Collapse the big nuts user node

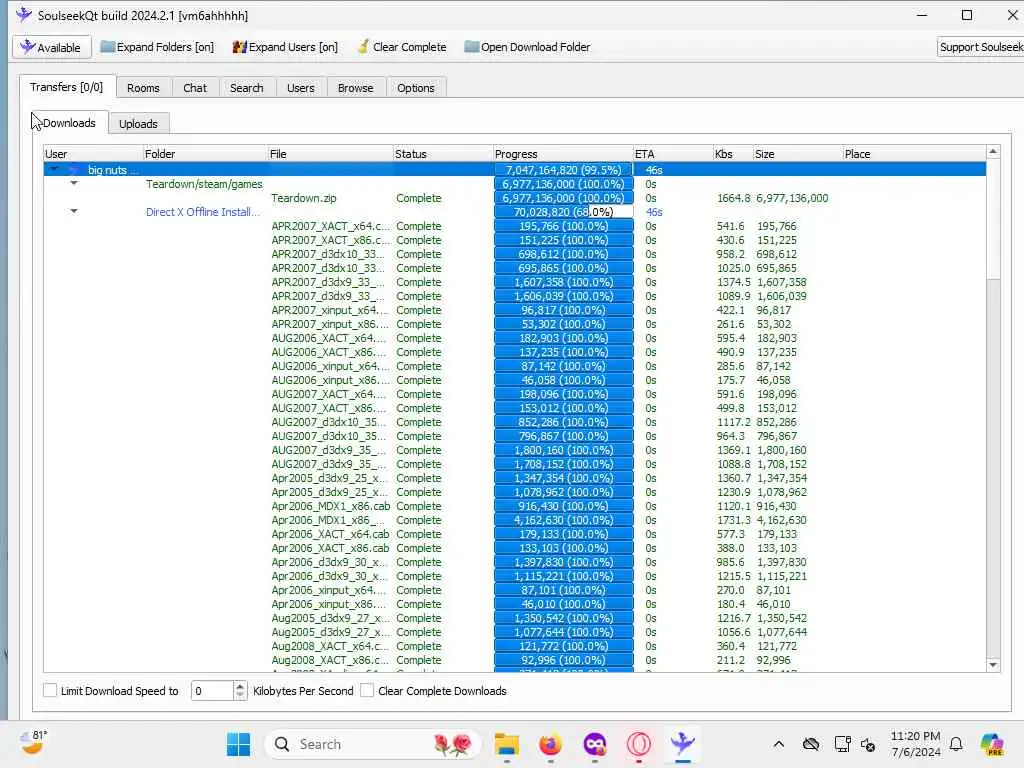click(x=54, y=169)
